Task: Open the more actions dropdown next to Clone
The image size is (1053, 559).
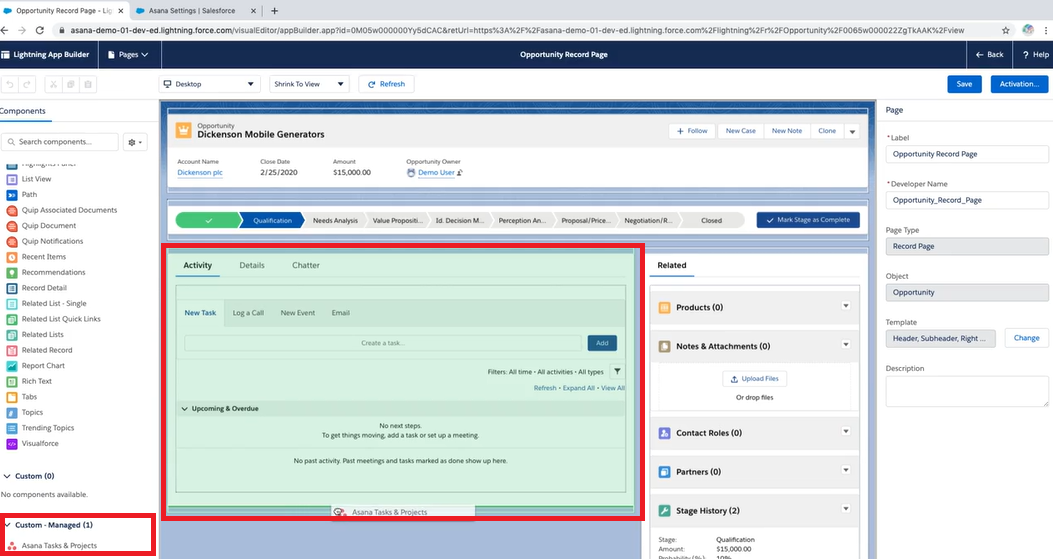Action: pos(852,131)
